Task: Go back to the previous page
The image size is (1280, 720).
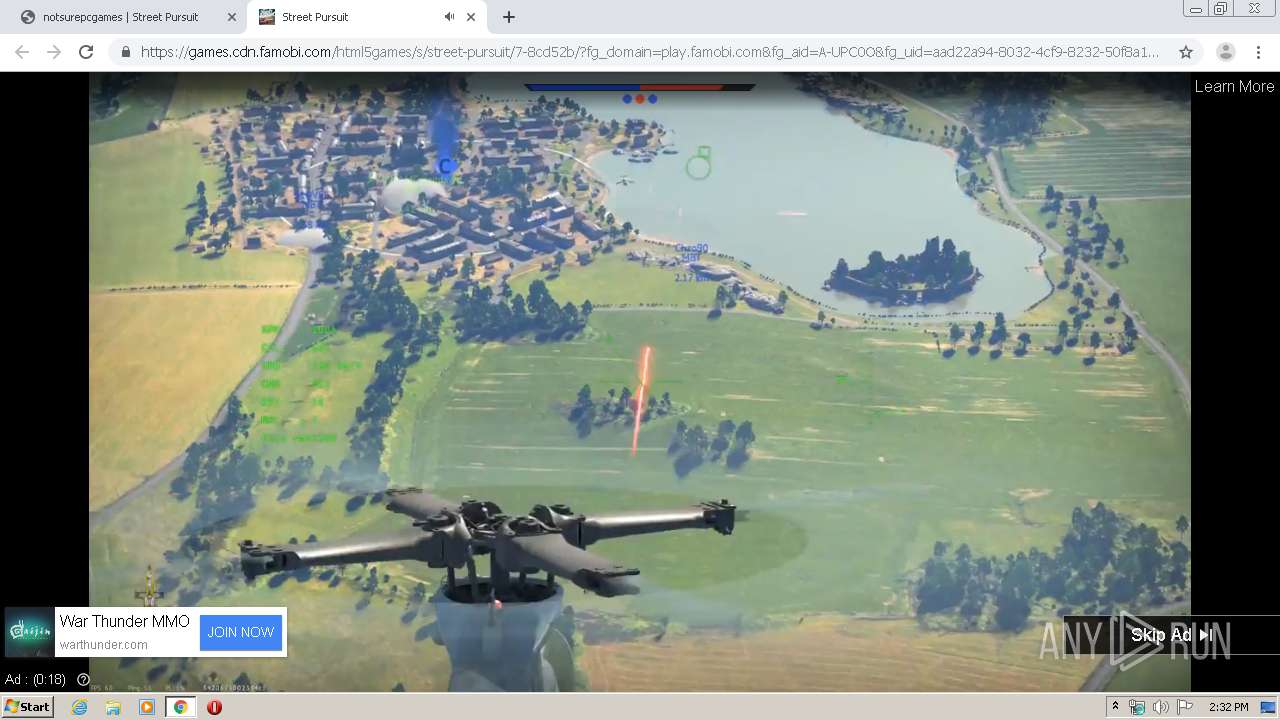Action: click(x=22, y=52)
